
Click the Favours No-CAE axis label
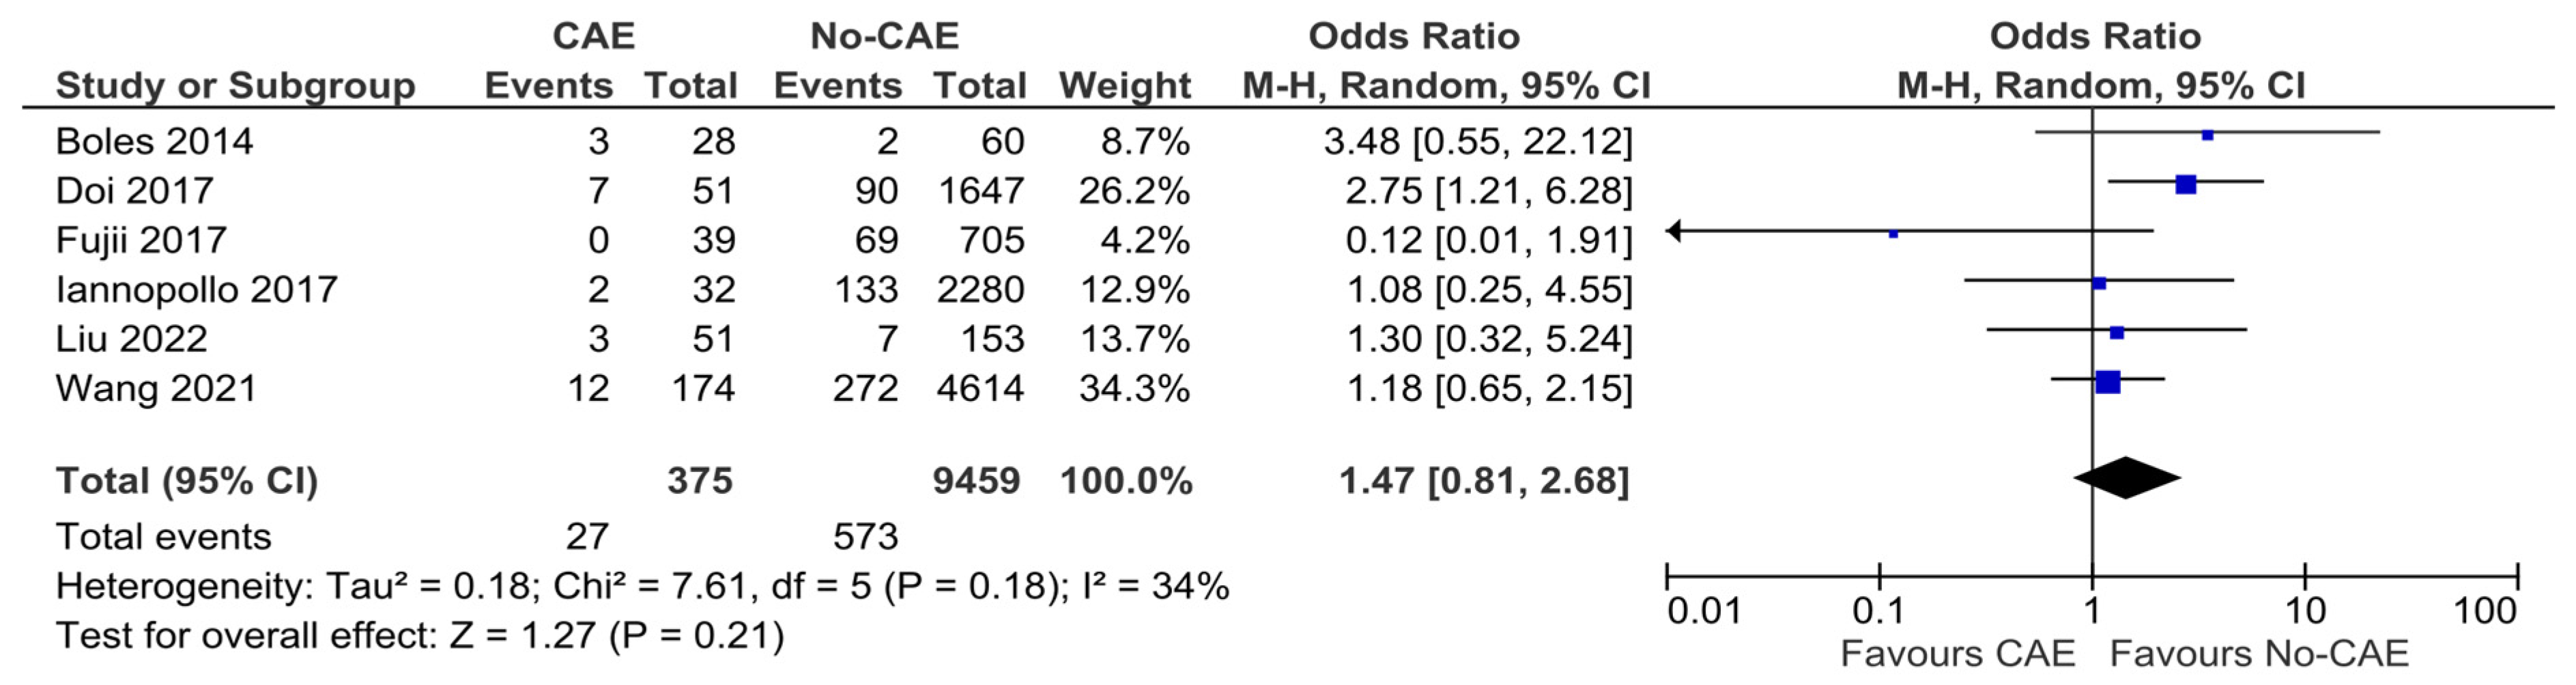click(2259, 653)
